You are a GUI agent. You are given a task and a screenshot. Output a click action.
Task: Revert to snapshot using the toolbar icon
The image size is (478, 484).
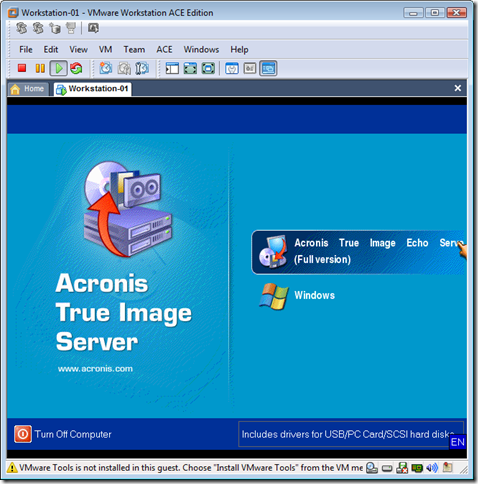pyautogui.click(x=124, y=68)
